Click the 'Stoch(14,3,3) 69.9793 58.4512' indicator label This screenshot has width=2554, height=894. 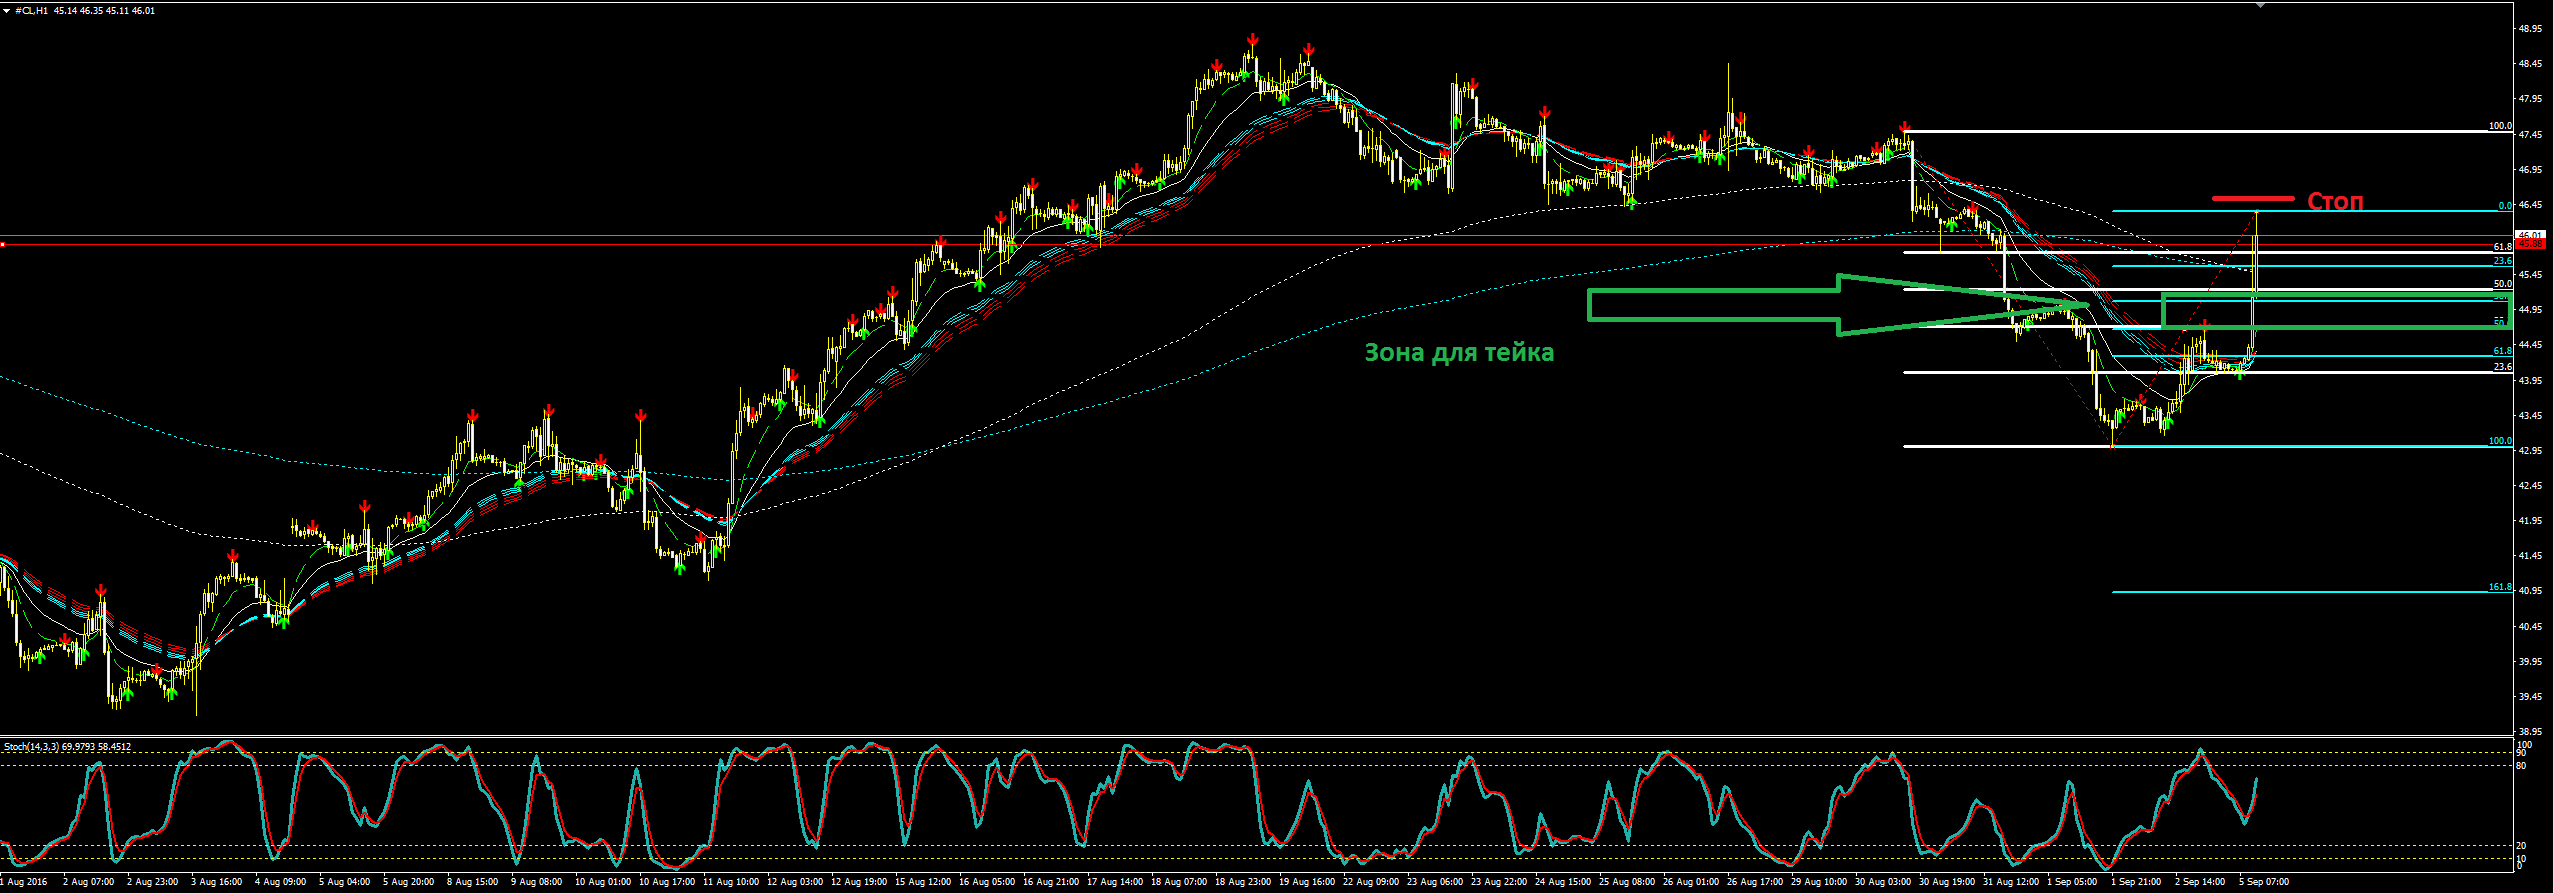click(x=67, y=747)
